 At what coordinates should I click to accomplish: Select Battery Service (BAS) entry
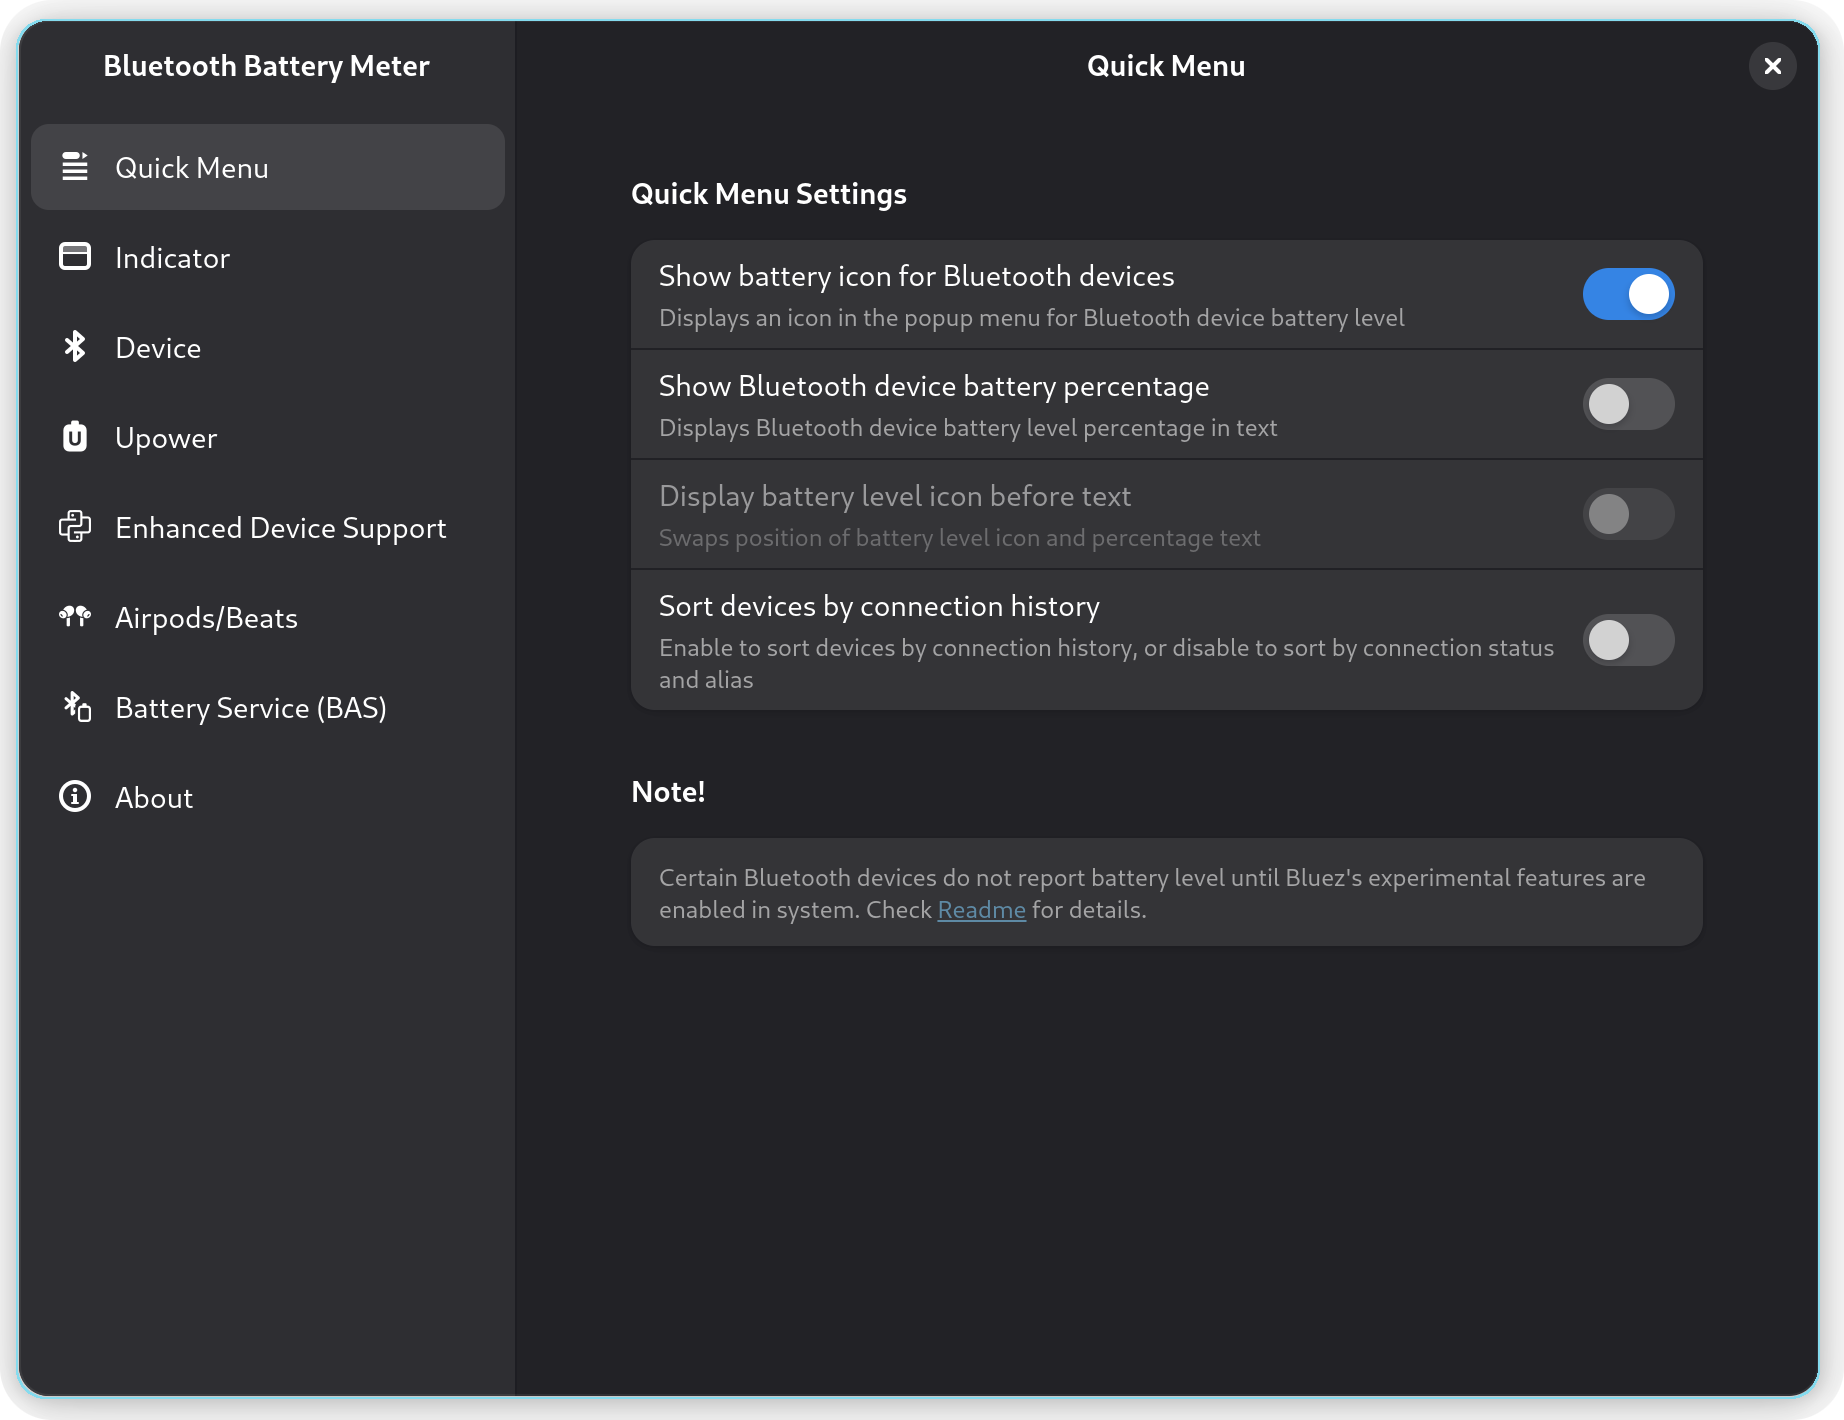pos(268,707)
